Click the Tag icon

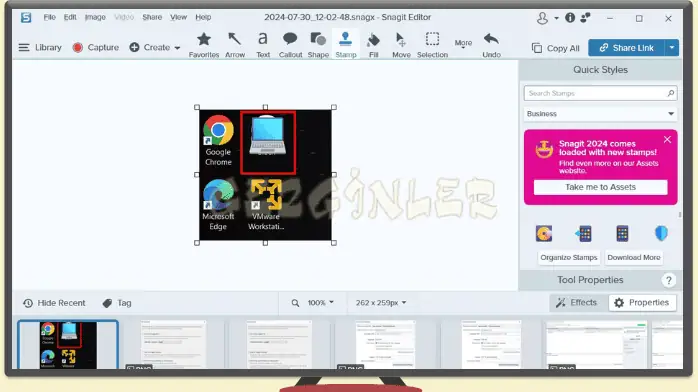pos(107,303)
